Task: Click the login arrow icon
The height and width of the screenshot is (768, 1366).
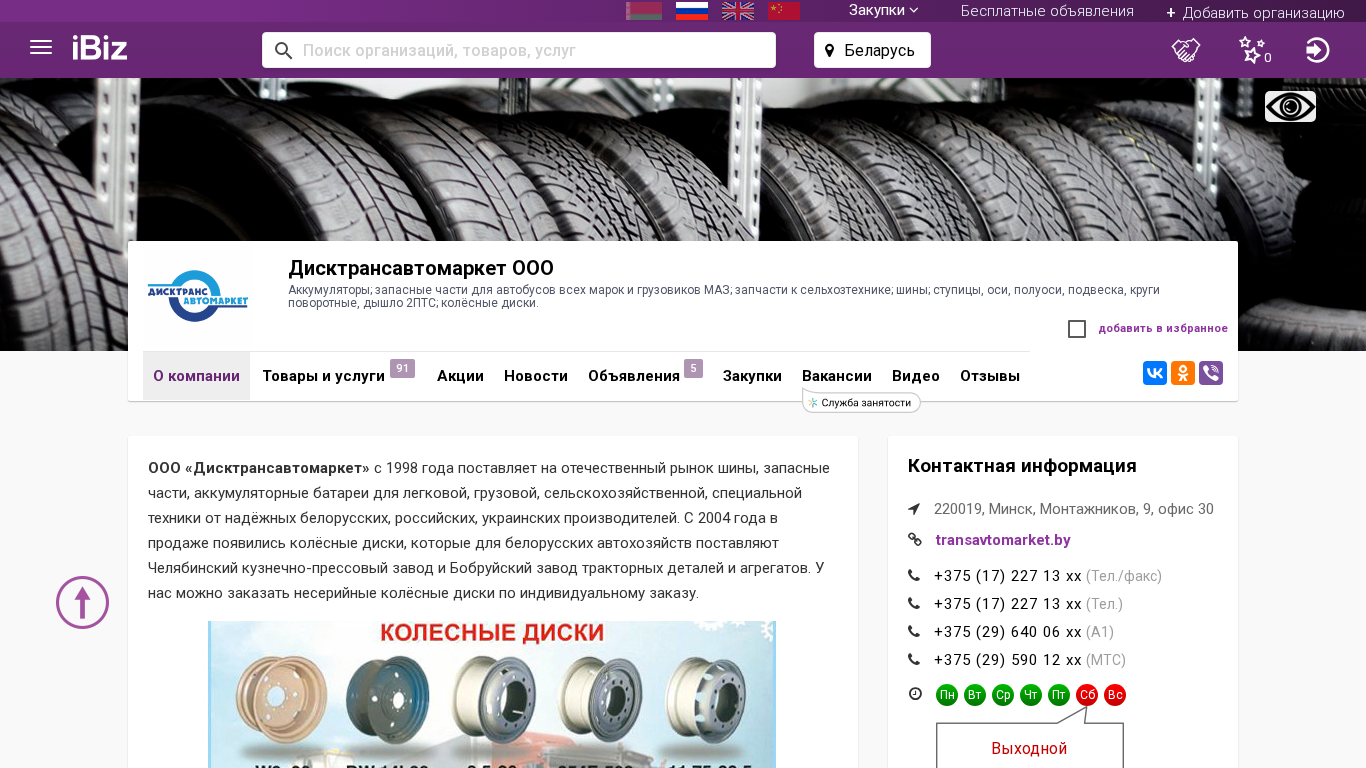Action: pyautogui.click(x=1318, y=50)
